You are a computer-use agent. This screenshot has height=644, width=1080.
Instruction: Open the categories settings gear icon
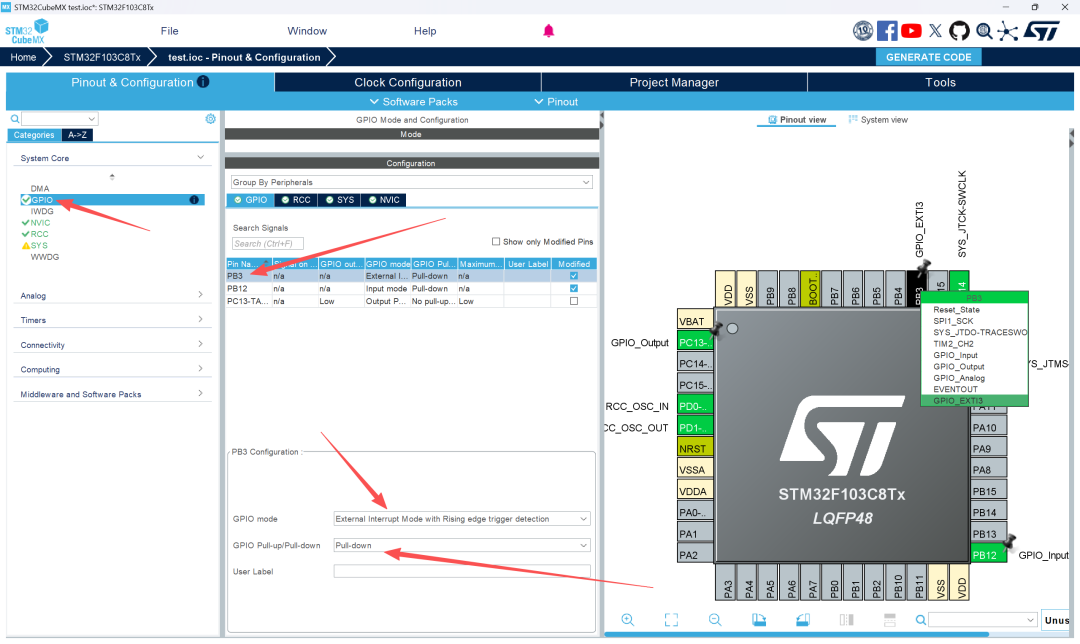211,118
